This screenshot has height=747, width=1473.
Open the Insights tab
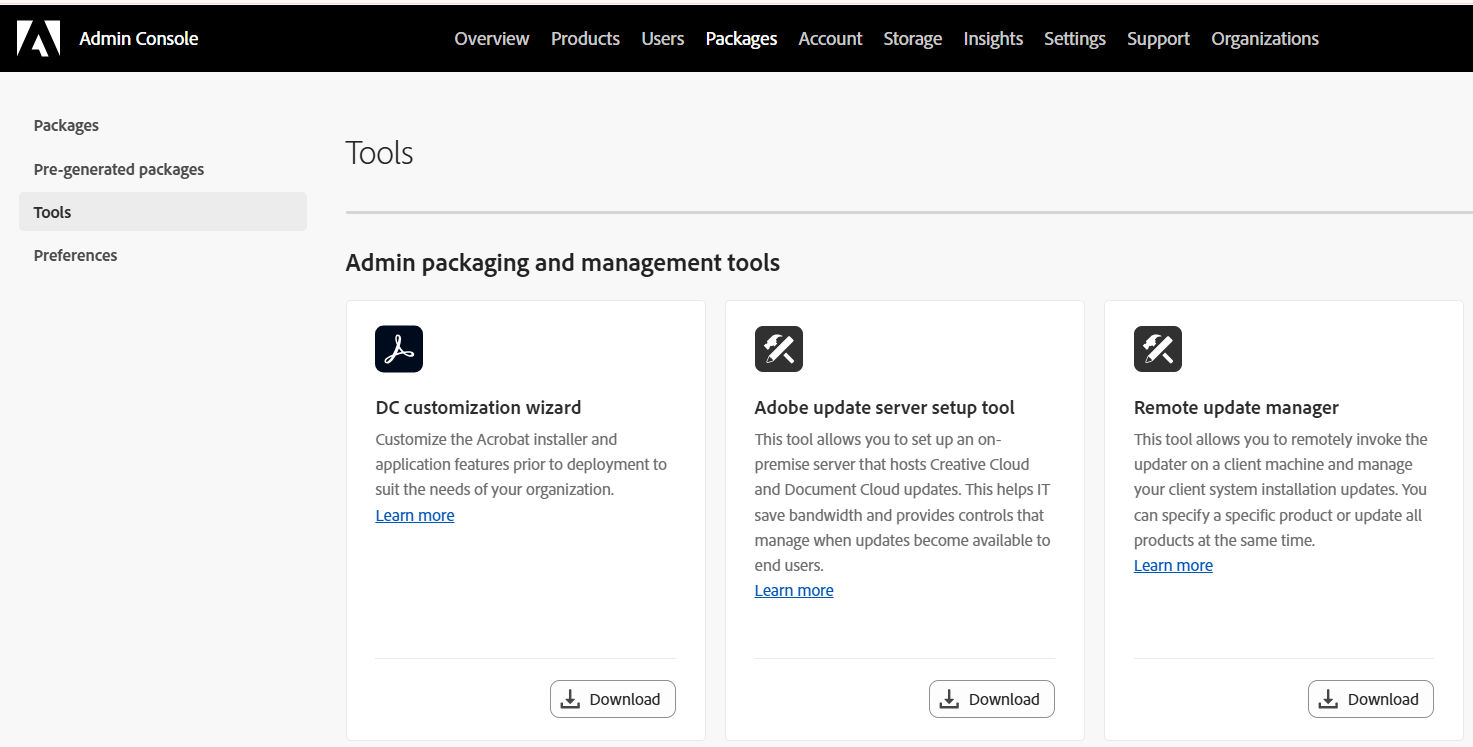[x=993, y=39]
